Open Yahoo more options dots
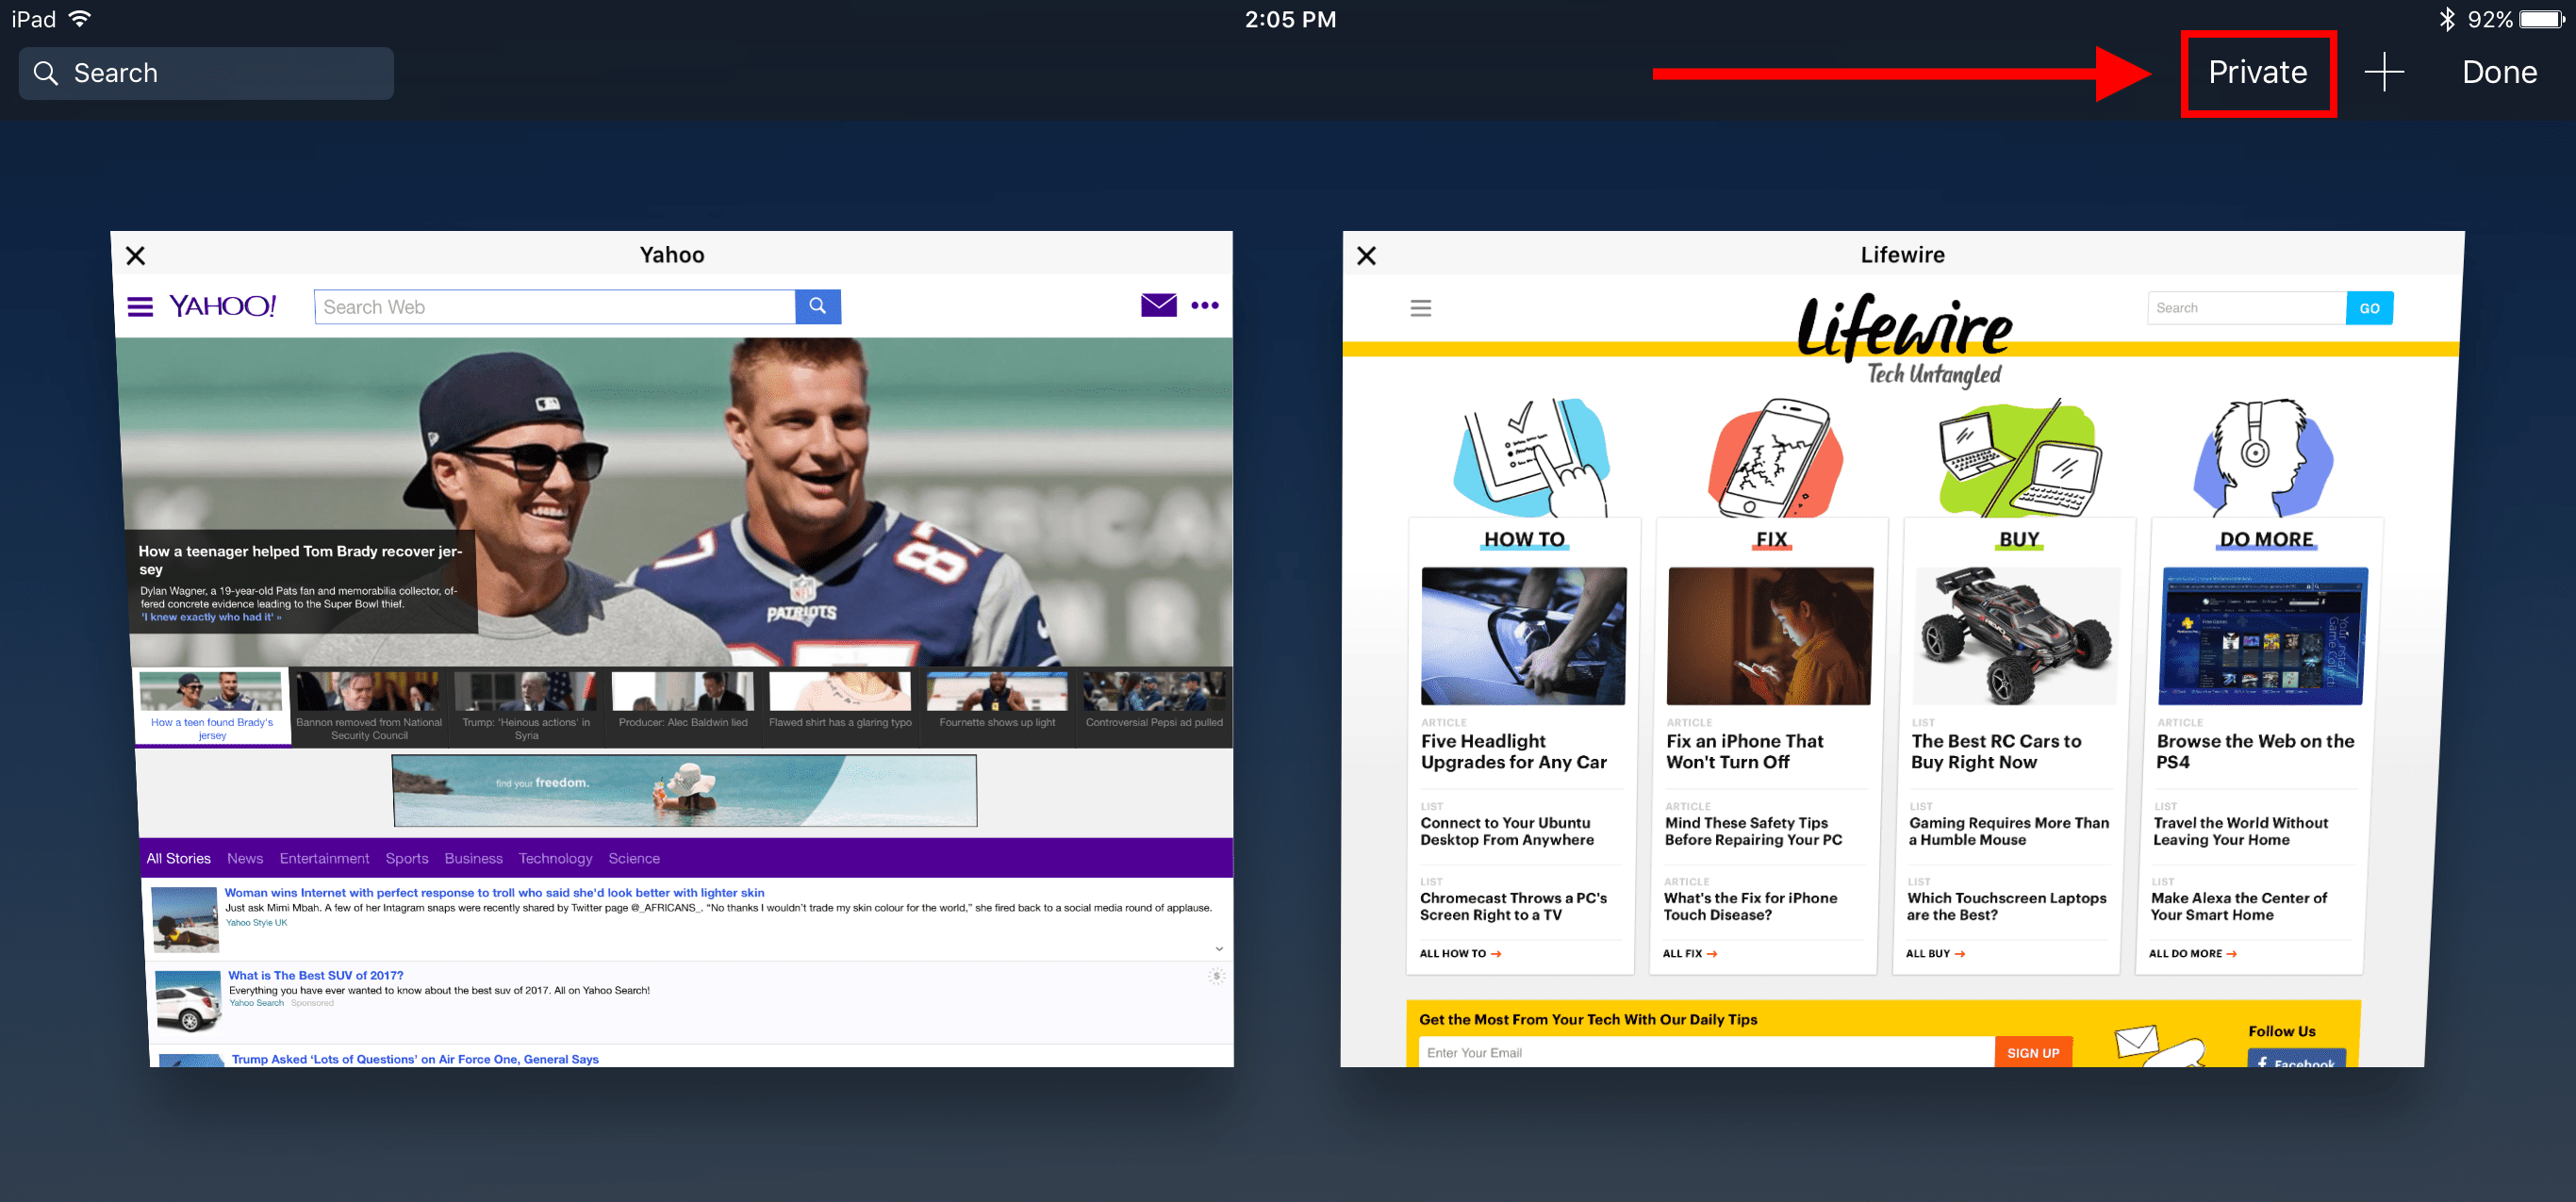The width and height of the screenshot is (2576, 1202). (x=1205, y=306)
